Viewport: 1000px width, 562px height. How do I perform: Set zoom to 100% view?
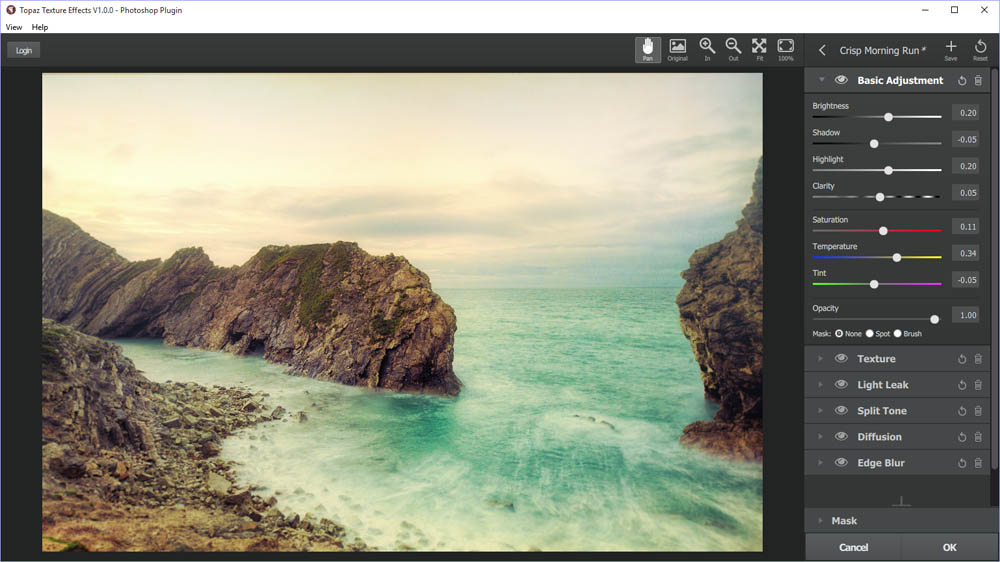coord(786,49)
